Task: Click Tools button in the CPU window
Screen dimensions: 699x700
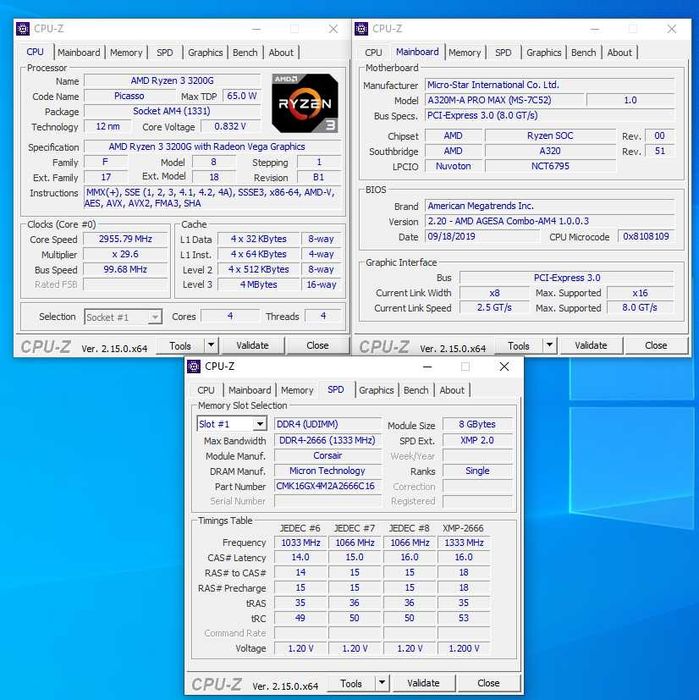Action: click(x=180, y=346)
